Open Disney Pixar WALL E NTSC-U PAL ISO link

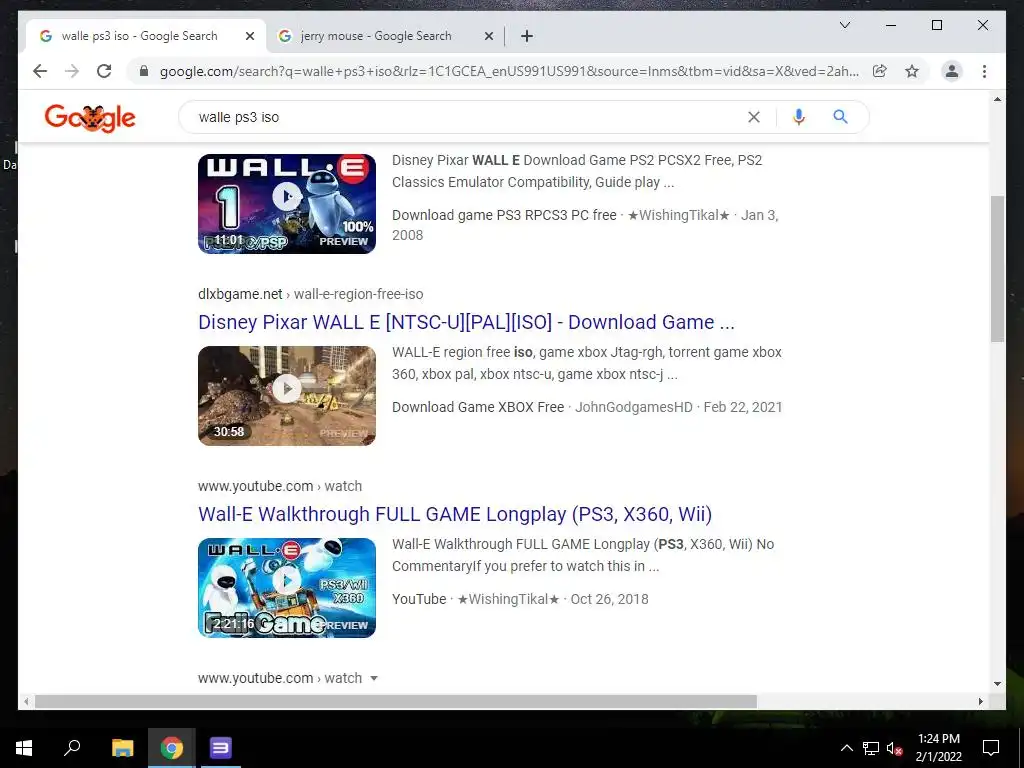pos(466,322)
